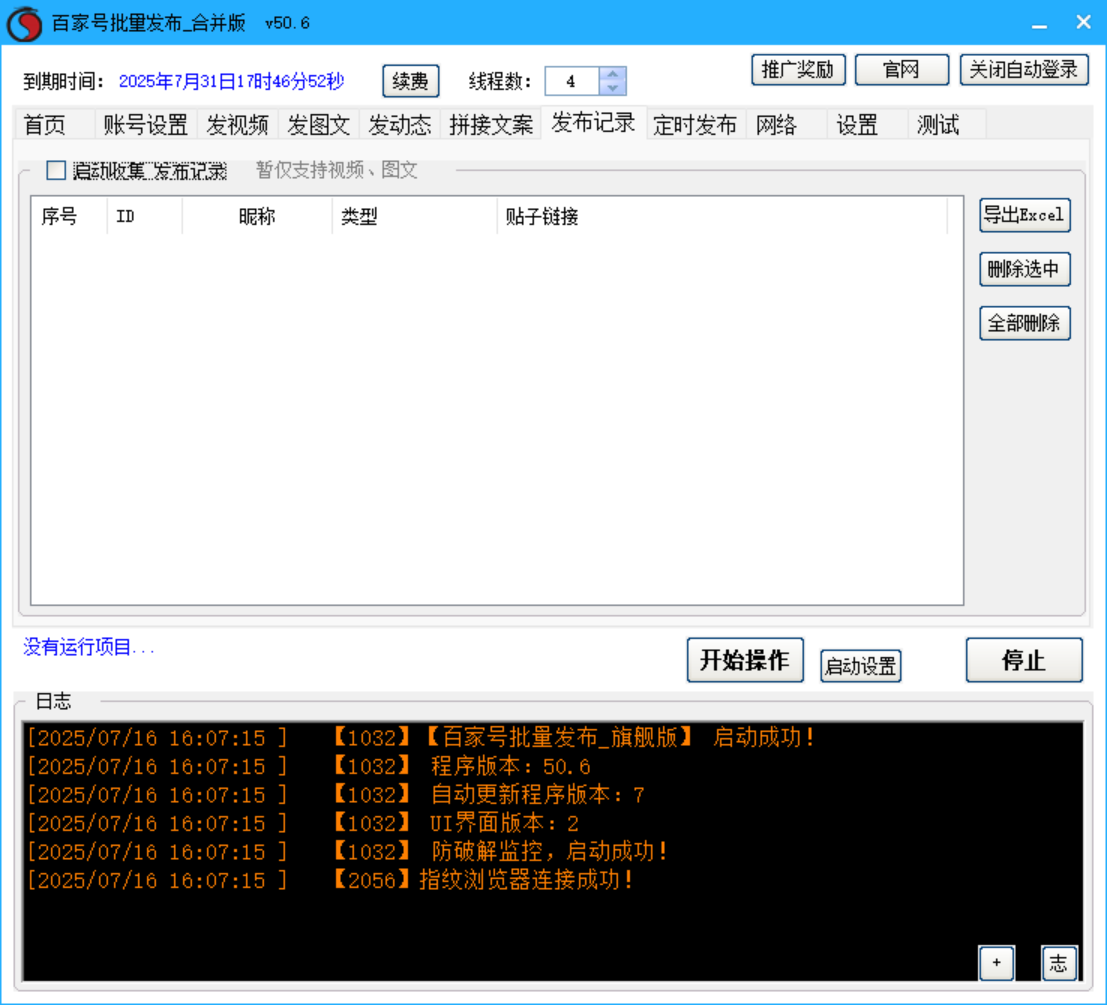Click 全部删除 button

[x=1024, y=323]
